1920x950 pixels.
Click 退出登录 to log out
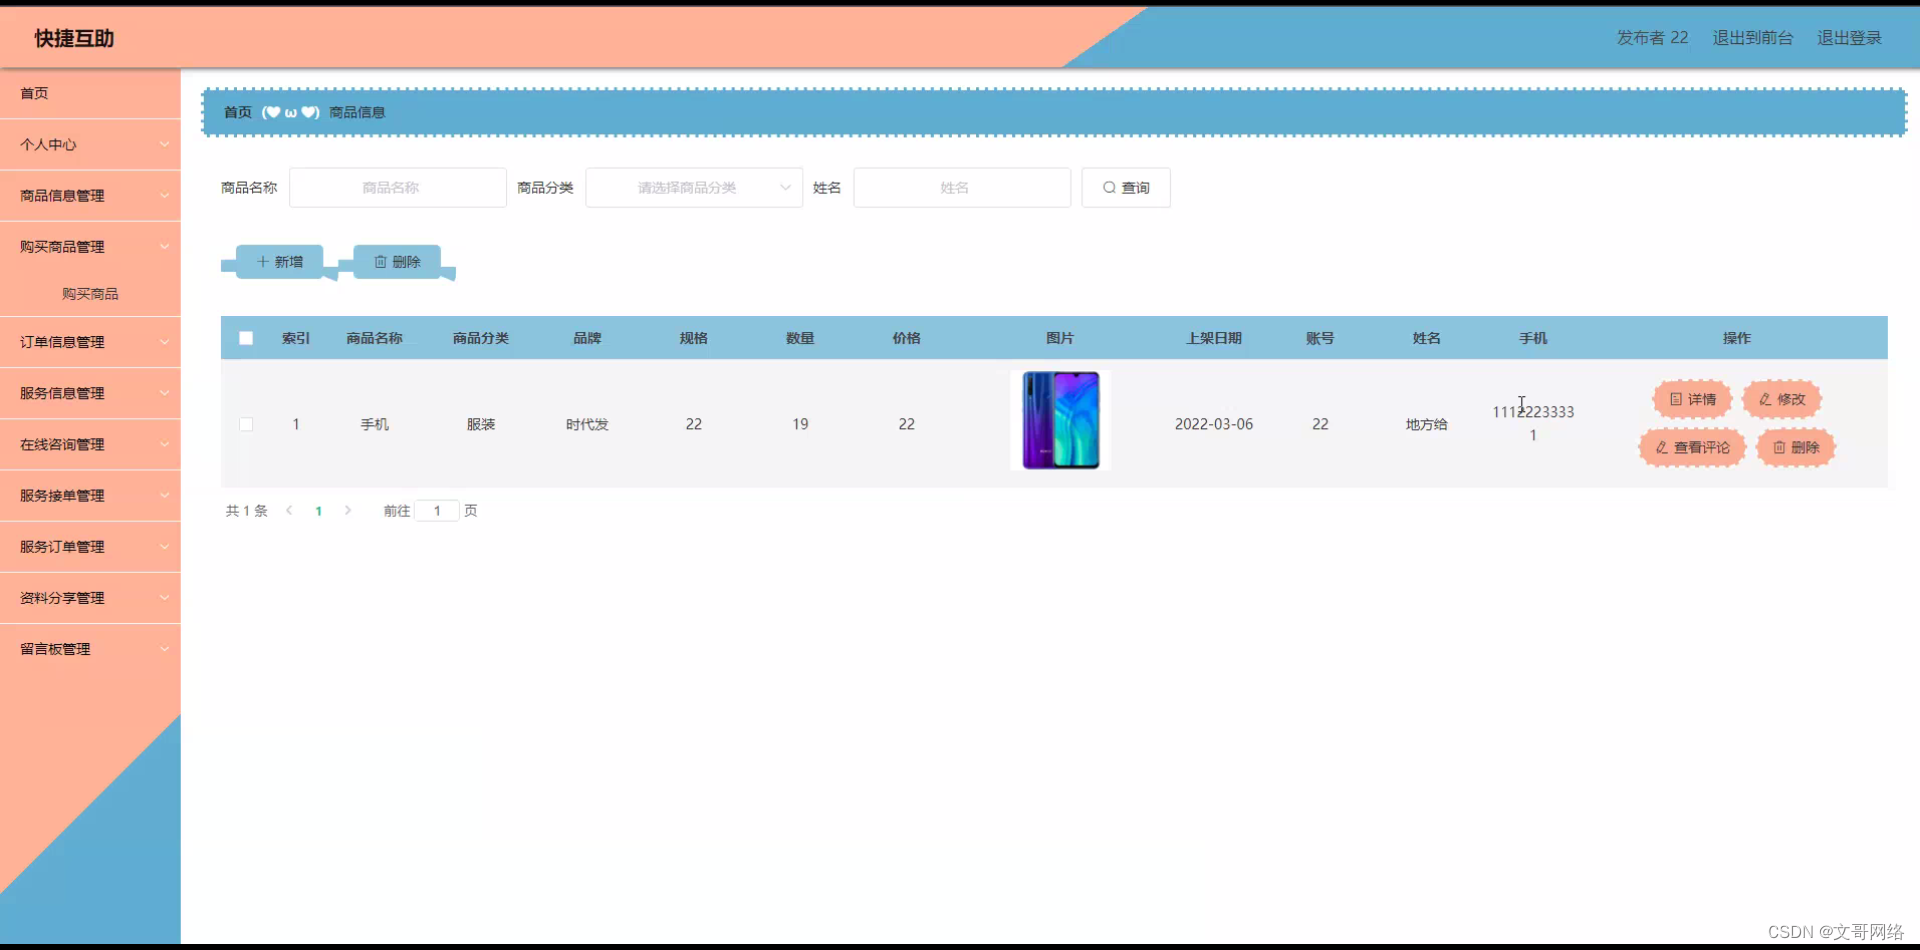pos(1848,37)
